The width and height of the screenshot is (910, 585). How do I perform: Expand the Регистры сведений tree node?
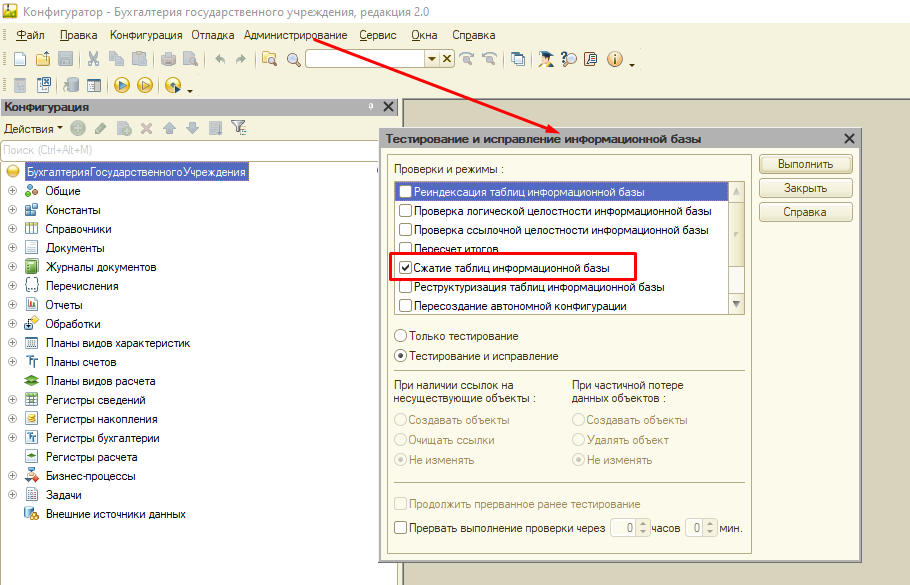coord(12,400)
